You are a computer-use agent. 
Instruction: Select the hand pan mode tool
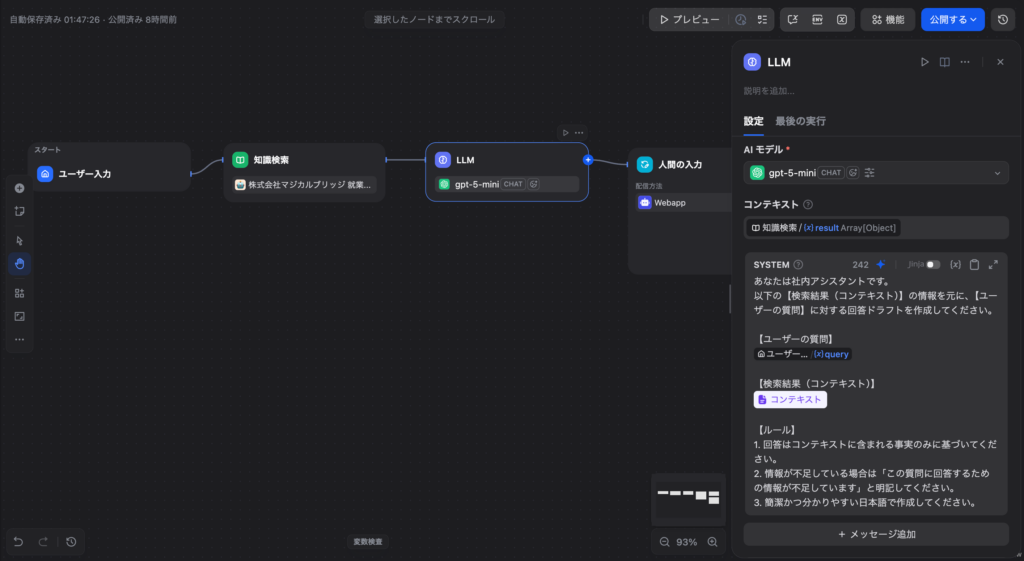pyautogui.click(x=20, y=264)
